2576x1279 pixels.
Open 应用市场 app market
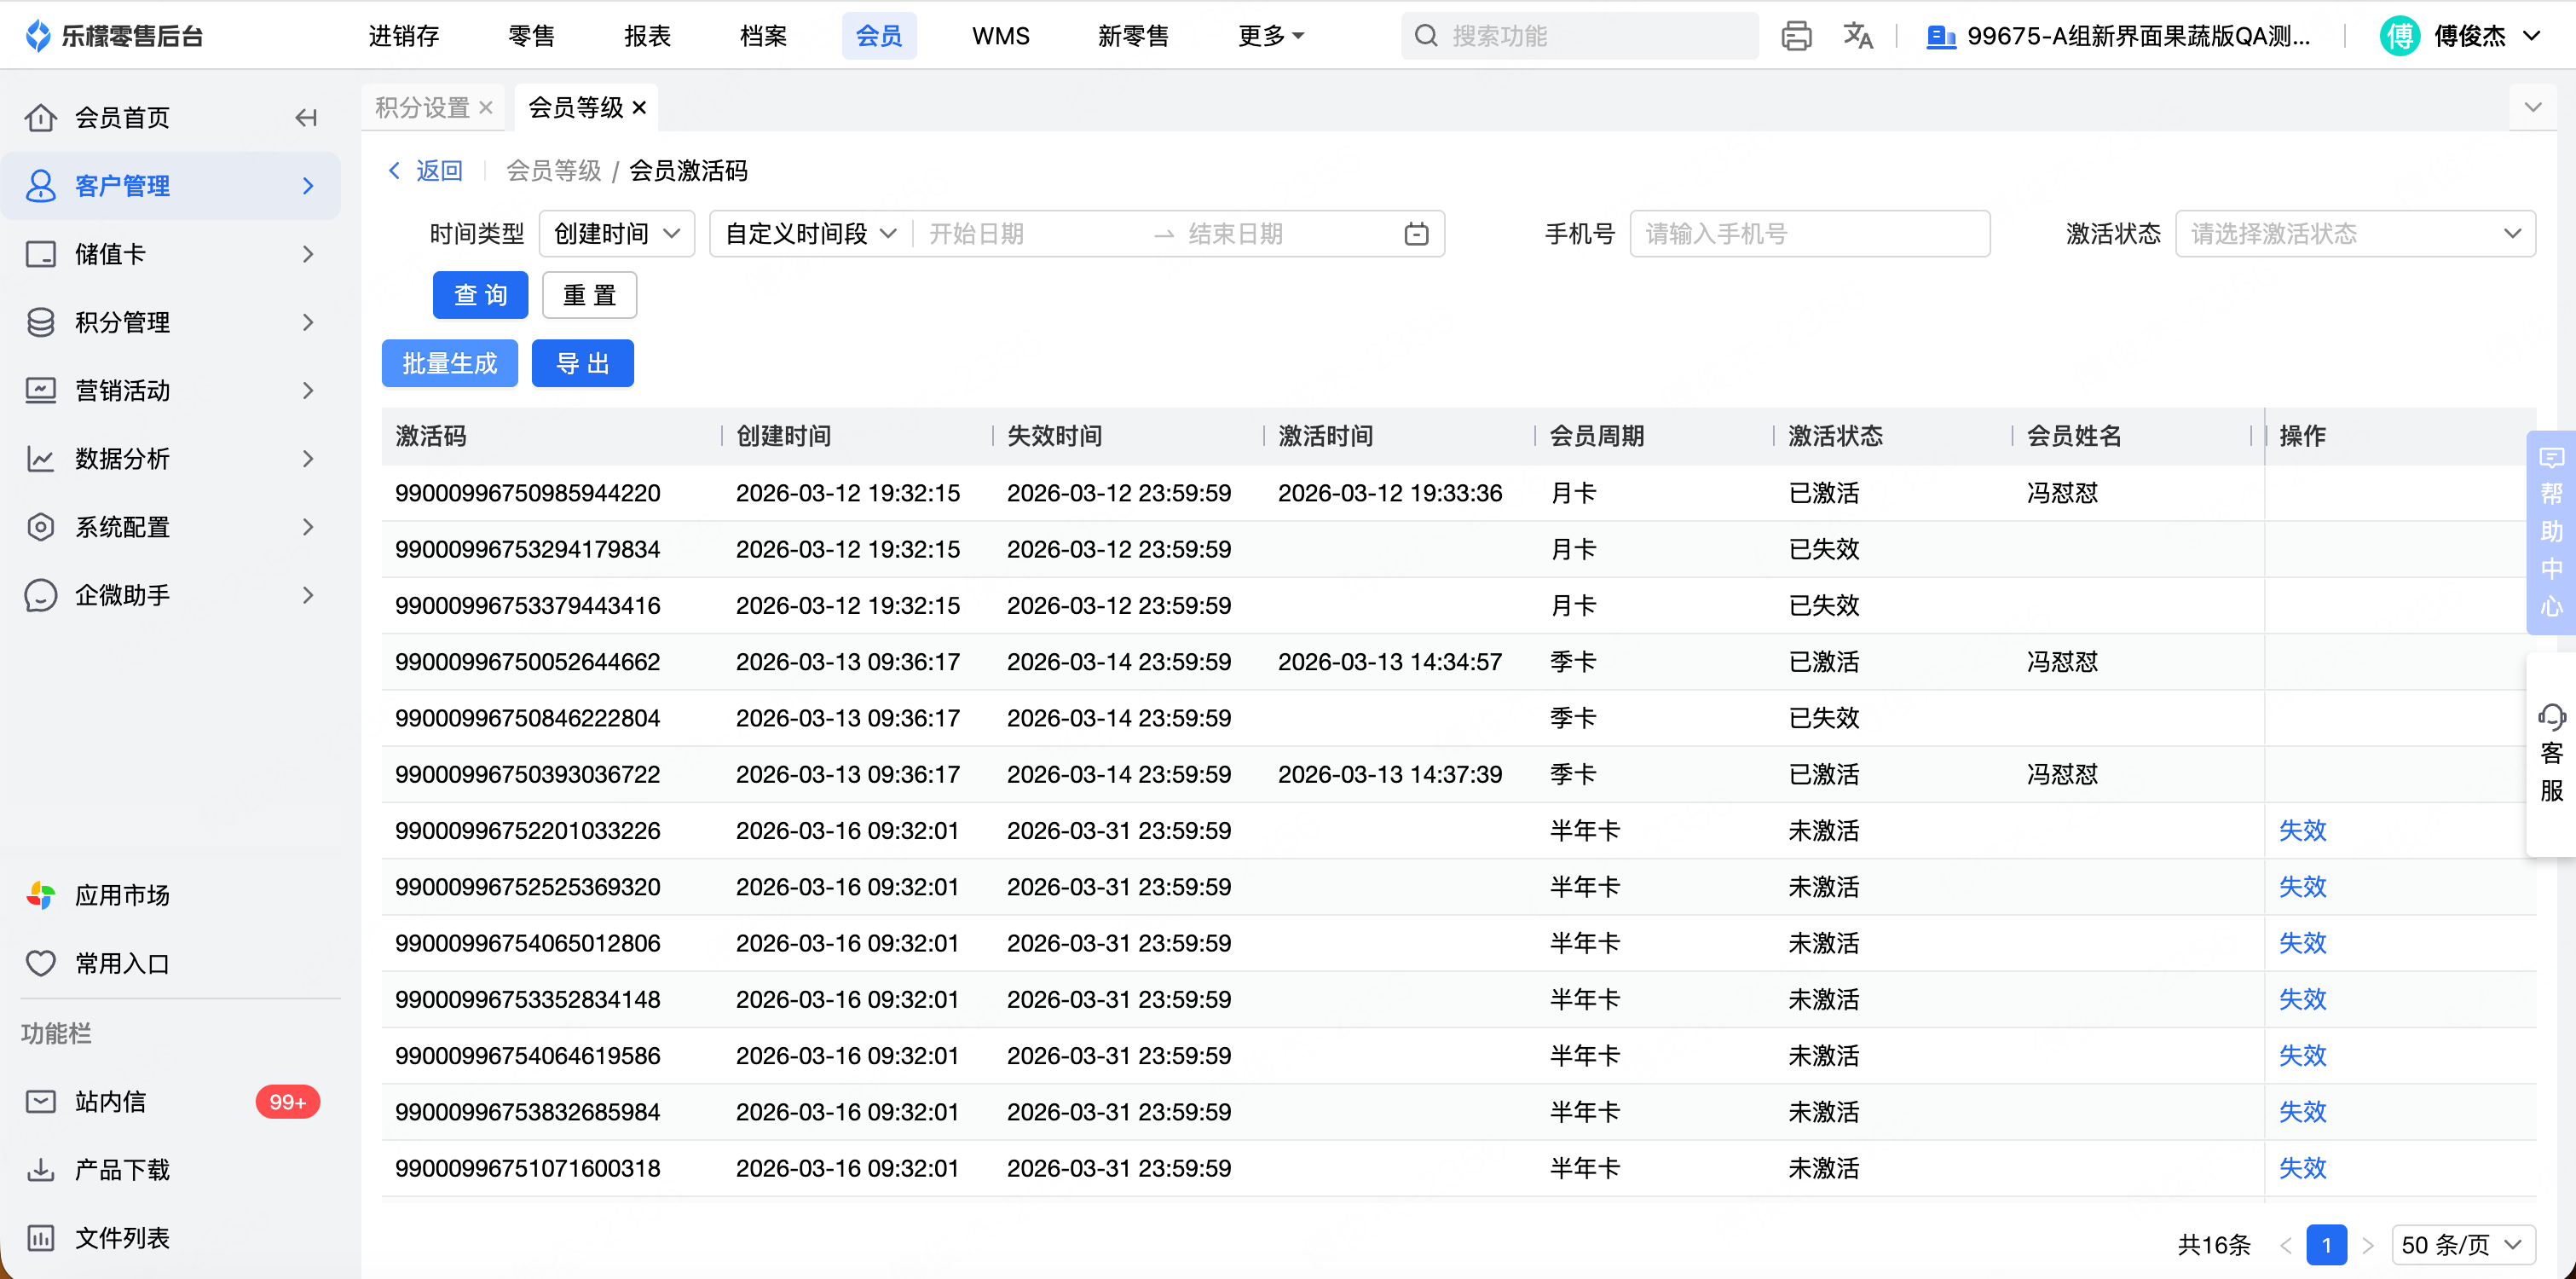click(122, 895)
